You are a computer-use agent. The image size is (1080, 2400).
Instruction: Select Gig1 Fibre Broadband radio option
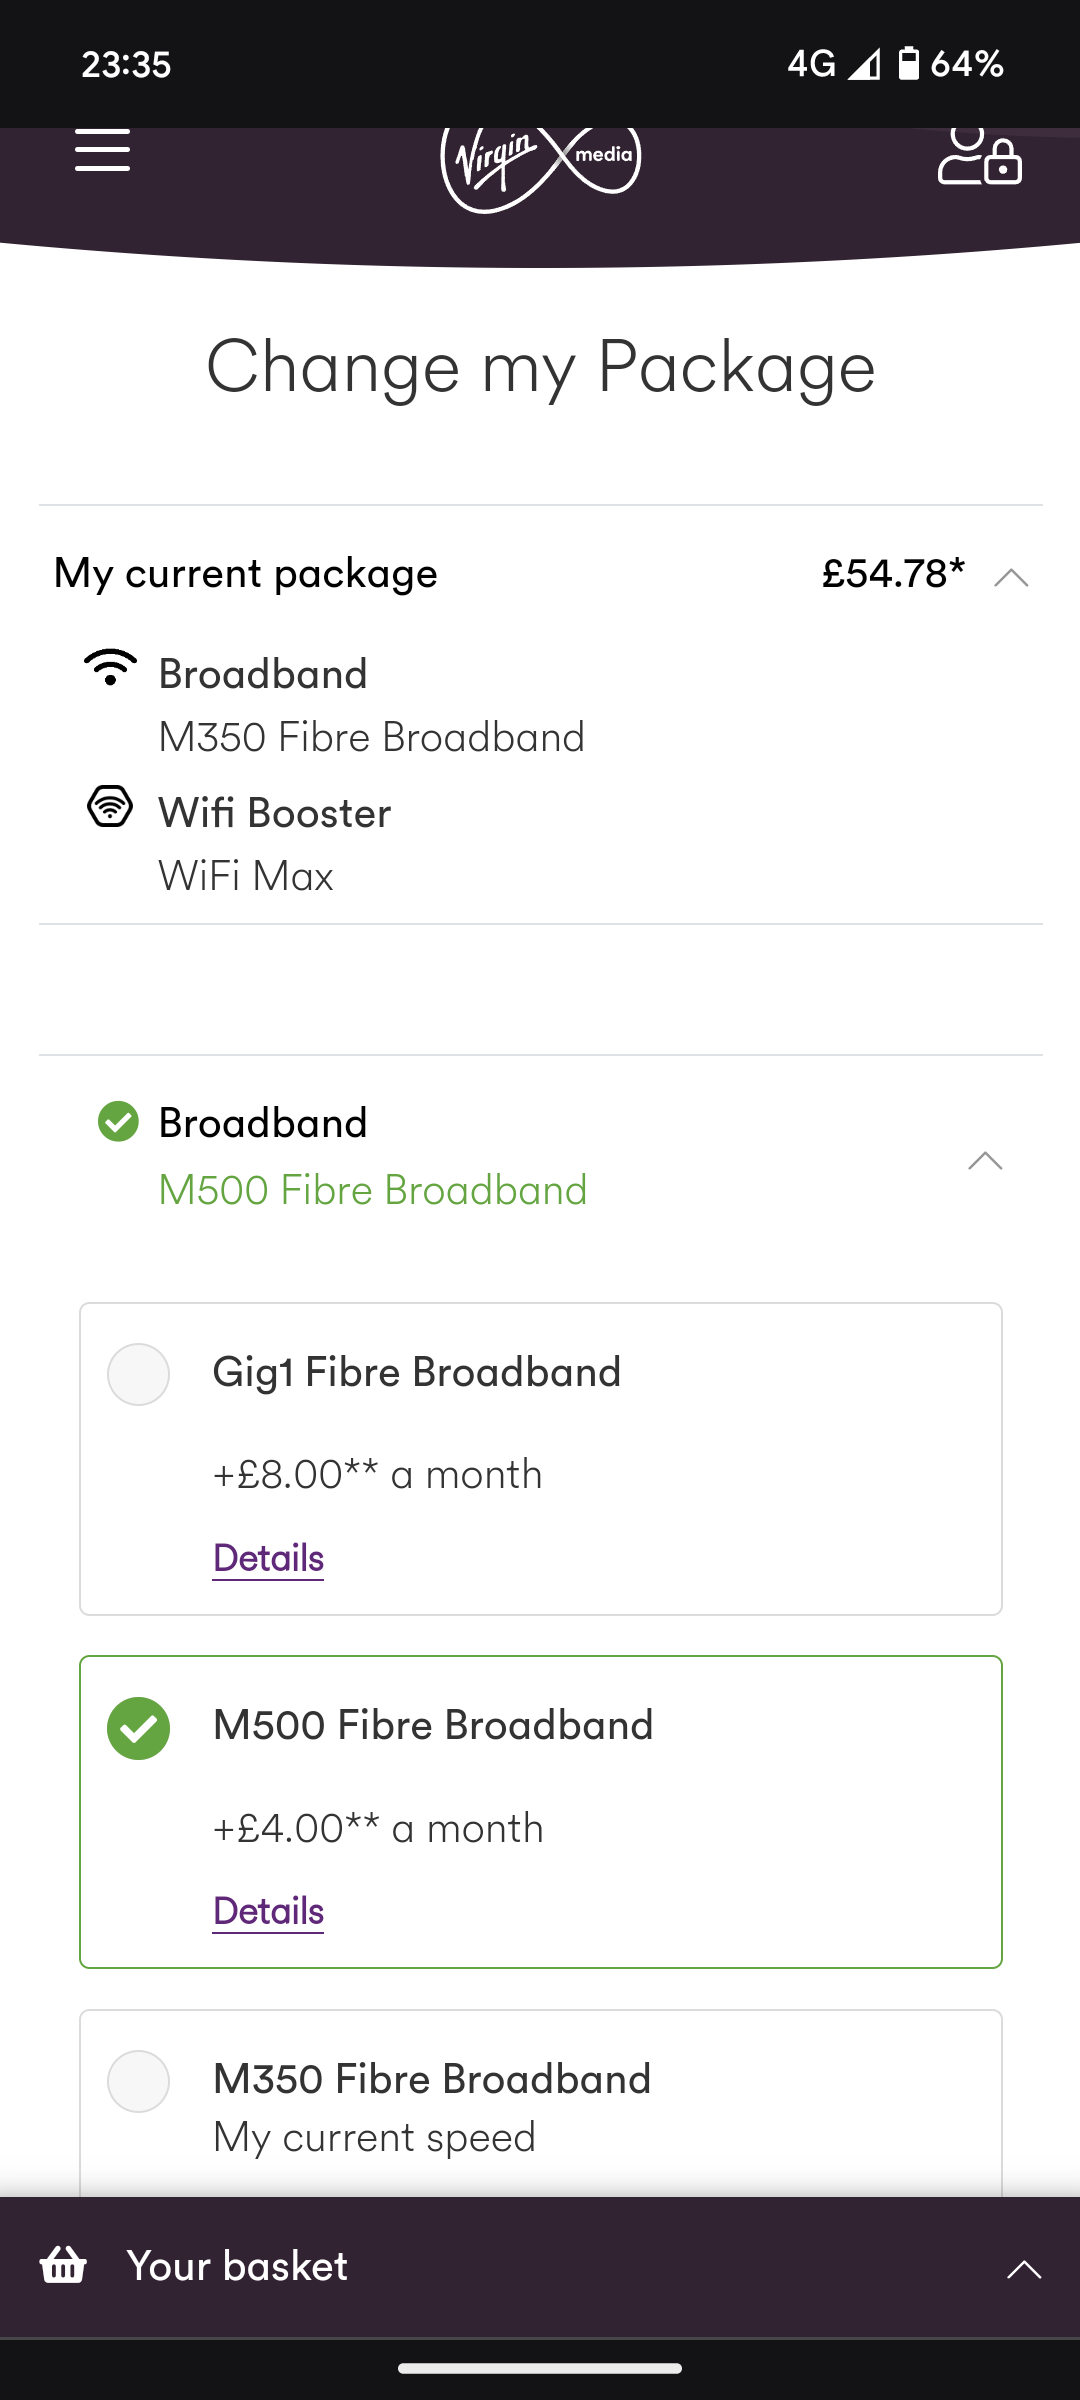point(138,1374)
